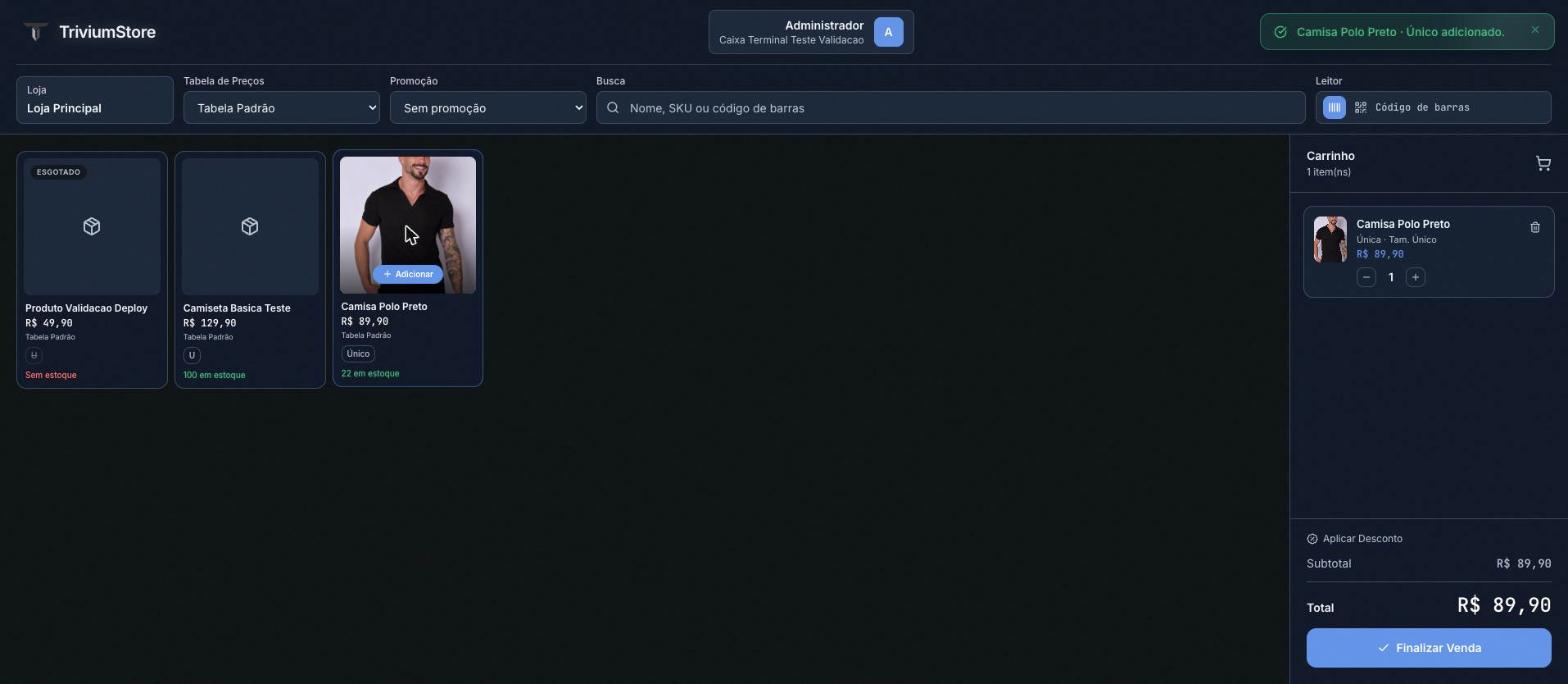This screenshot has width=1568, height=684.
Task: Select size U on Camiseta Basica Teste
Action: tap(192, 355)
